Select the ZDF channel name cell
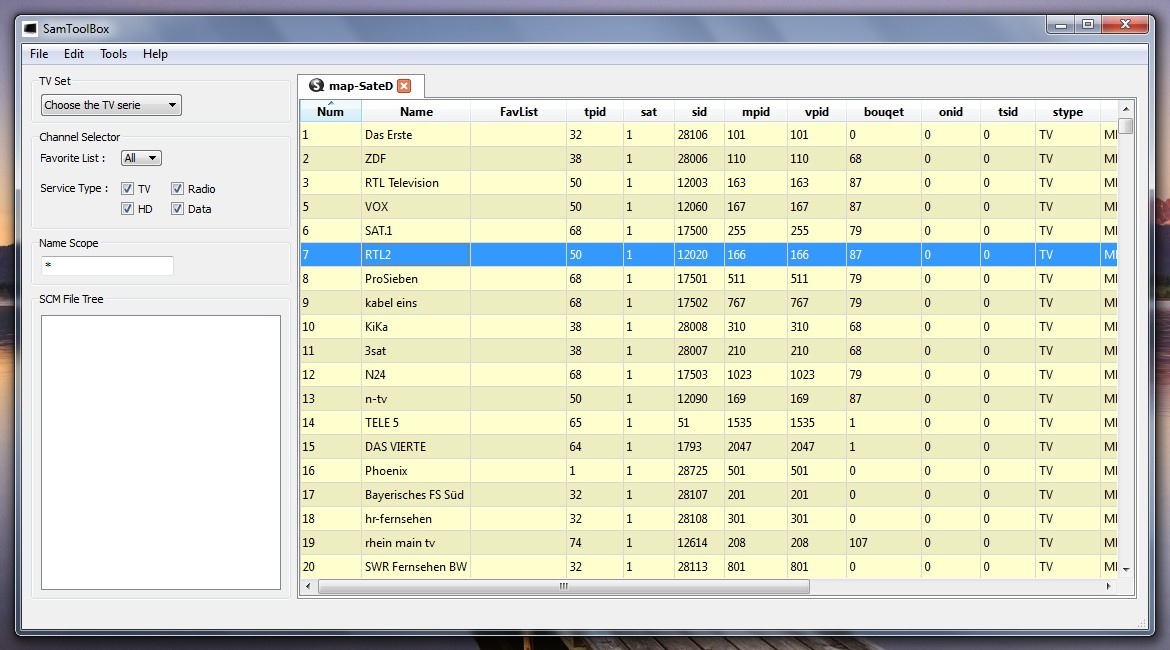1170x650 pixels. tap(416, 159)
